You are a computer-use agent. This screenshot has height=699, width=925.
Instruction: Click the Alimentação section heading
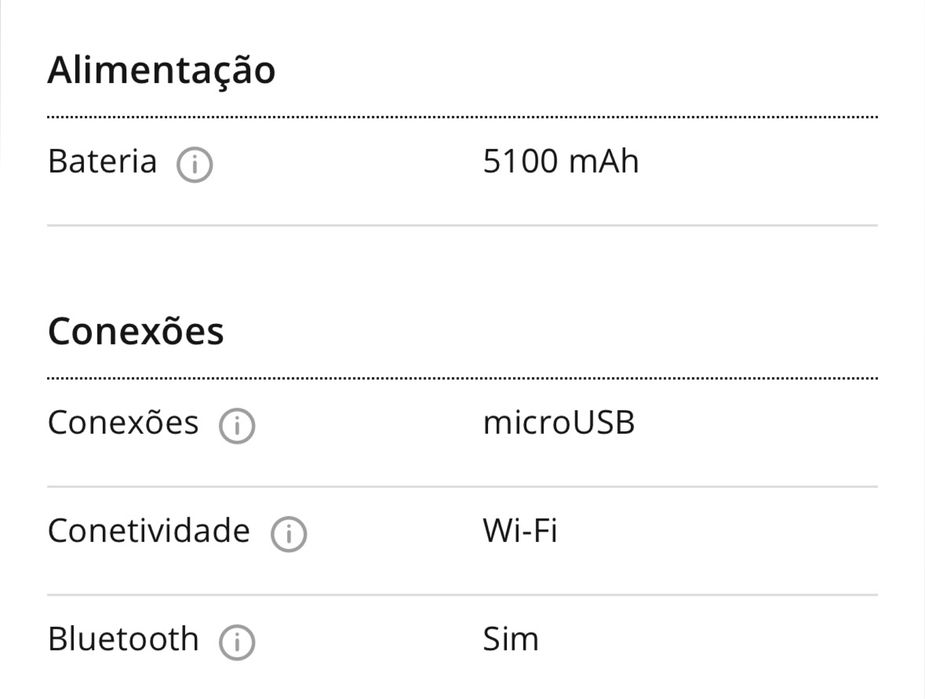pos(161,71)
